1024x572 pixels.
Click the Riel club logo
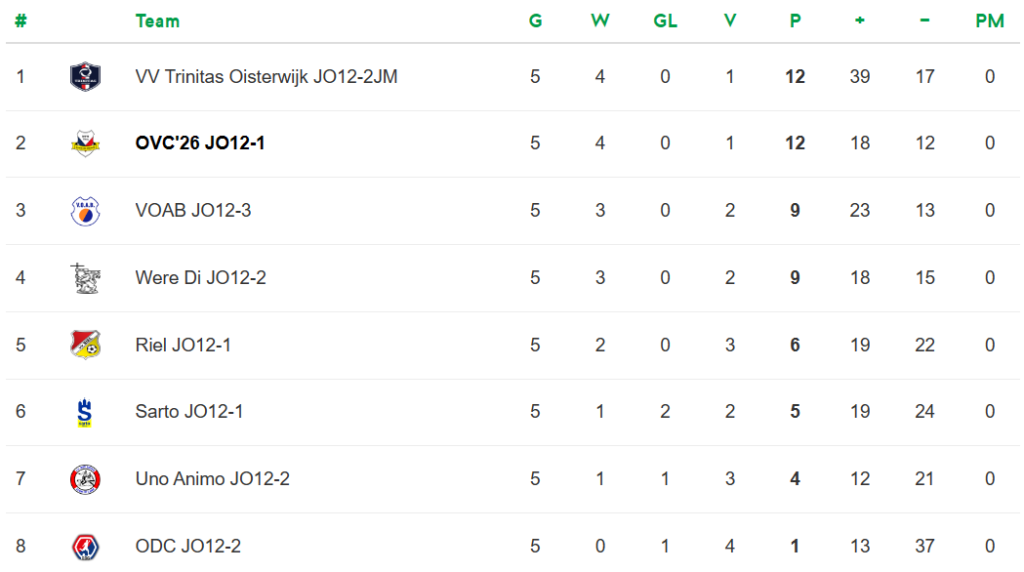(85, 345)
